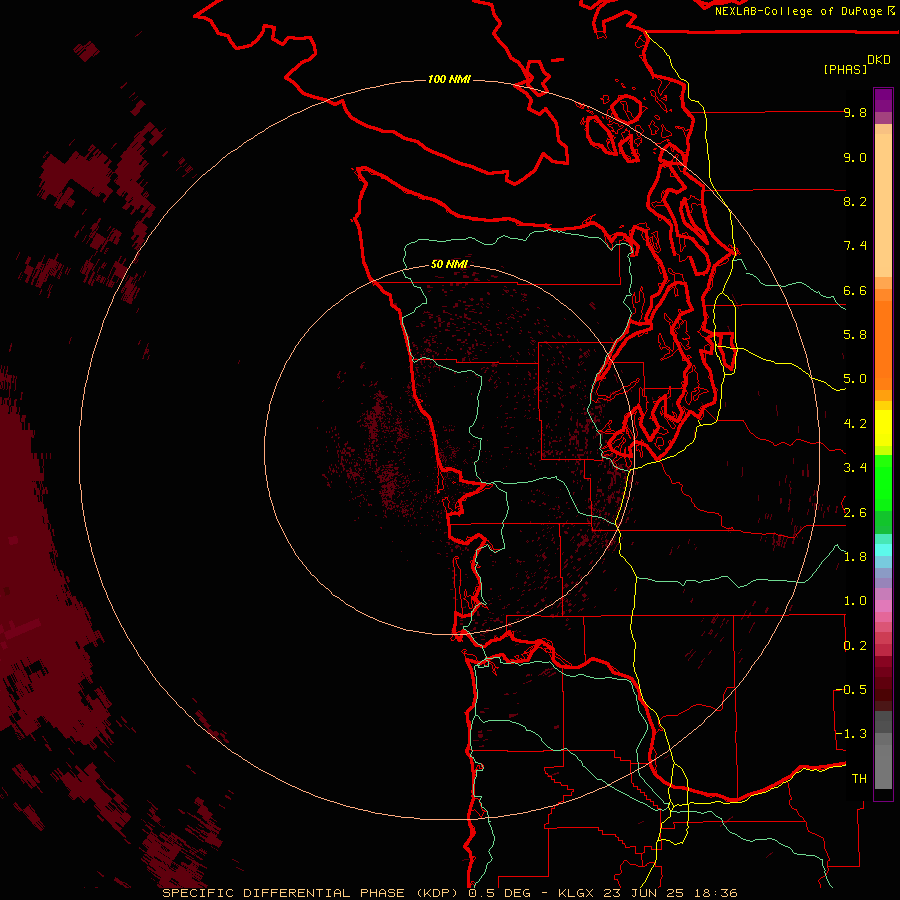900x900 pixels.
Task: Click the cyan band of the color bar
Action: pyautogui.click(x=883, y=550)
